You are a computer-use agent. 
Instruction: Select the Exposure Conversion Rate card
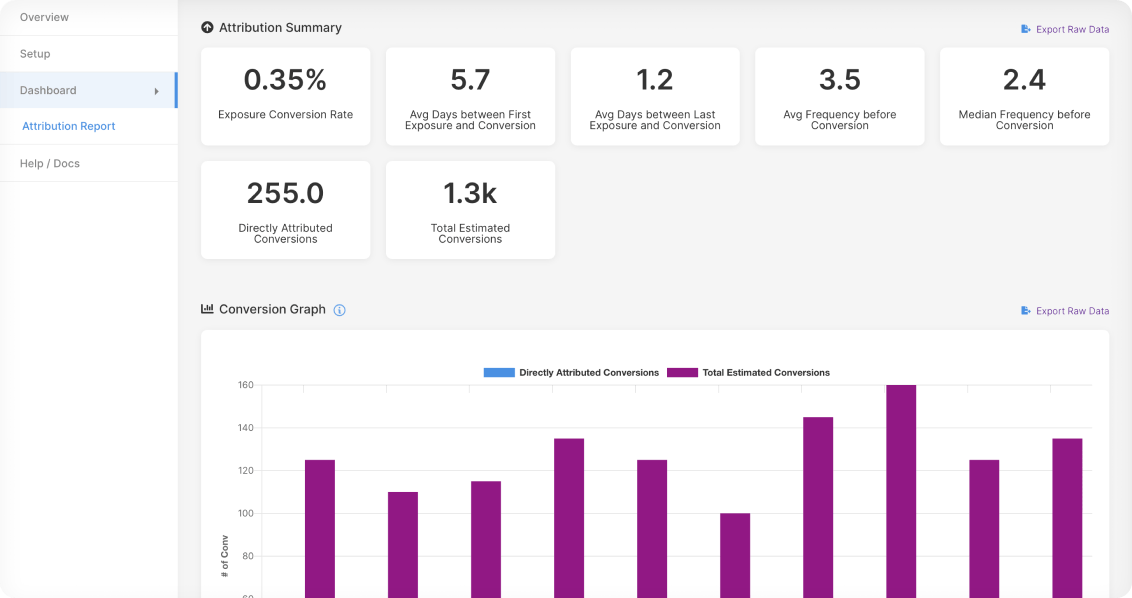click(285, 96)
